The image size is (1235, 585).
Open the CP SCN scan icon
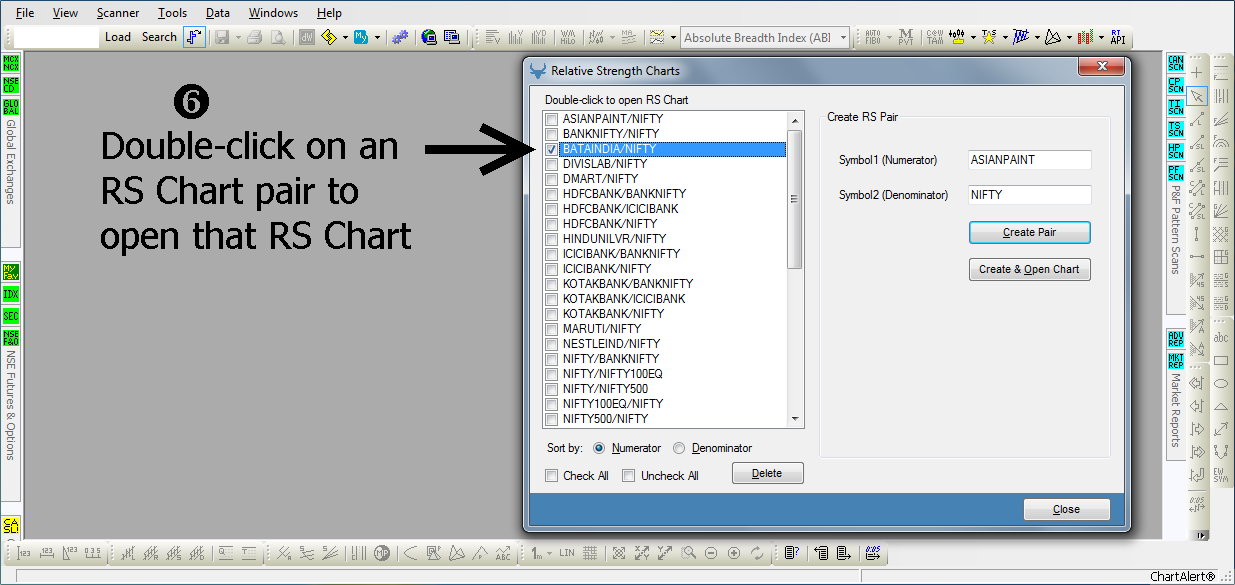pos(1176,85)
